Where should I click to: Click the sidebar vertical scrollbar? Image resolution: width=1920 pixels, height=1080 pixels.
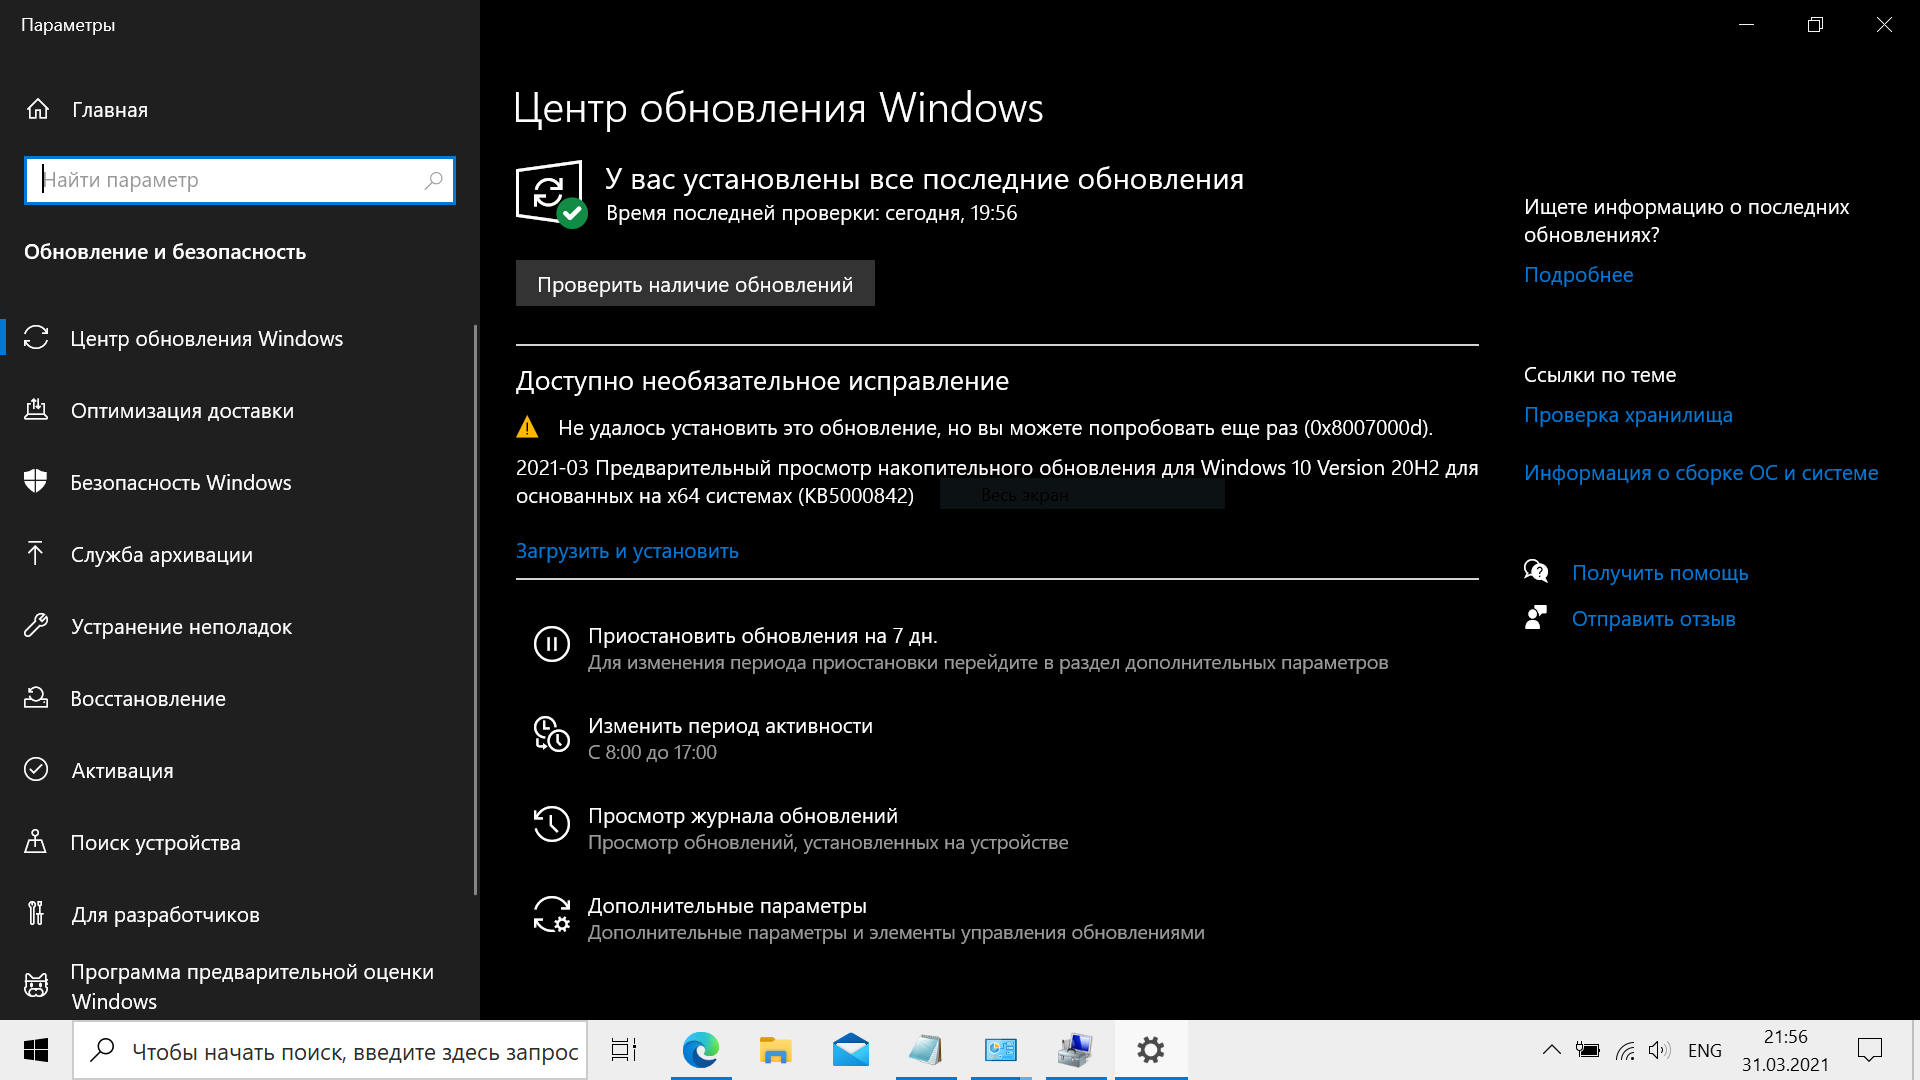click(x=475, y=610)
